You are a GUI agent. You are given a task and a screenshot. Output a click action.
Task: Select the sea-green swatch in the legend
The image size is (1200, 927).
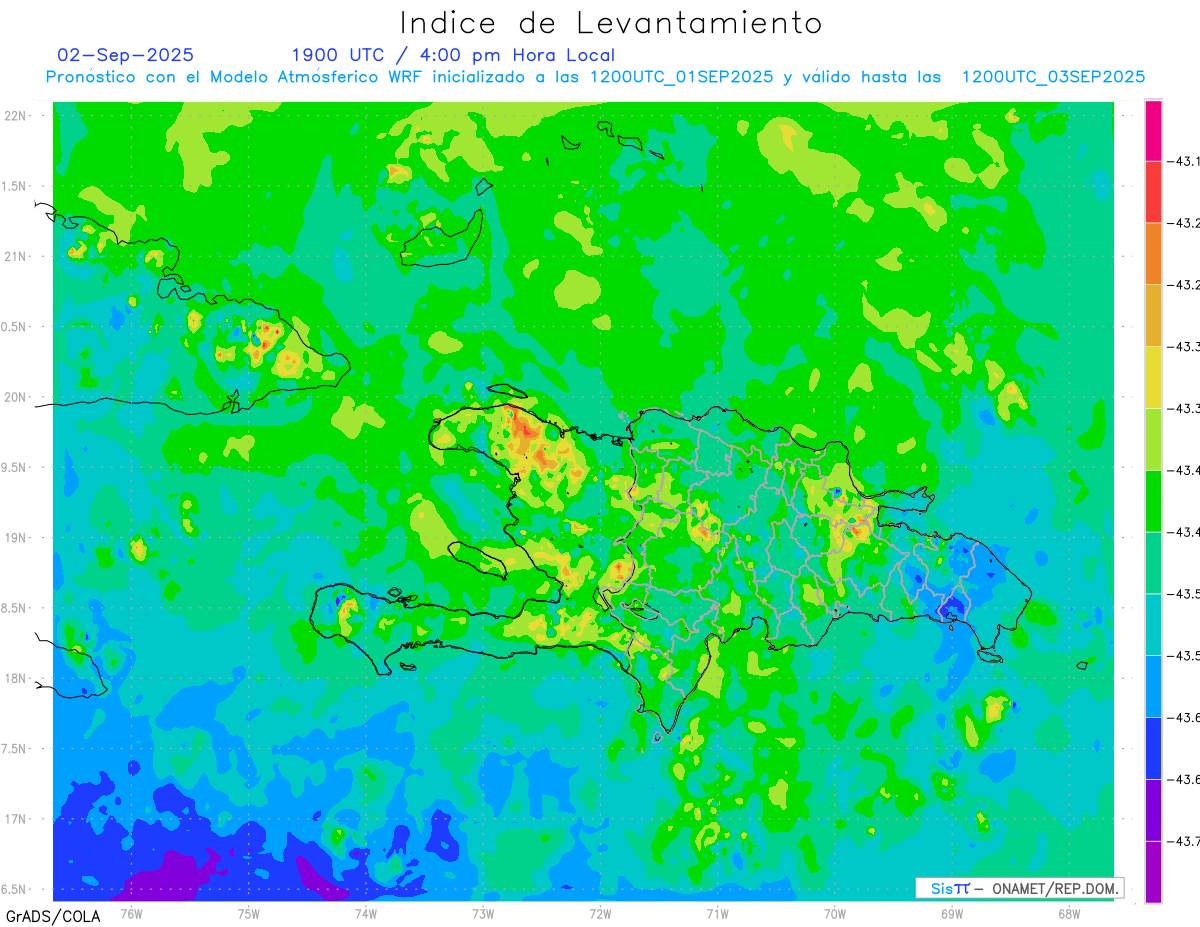click(x=1153, y=563)
